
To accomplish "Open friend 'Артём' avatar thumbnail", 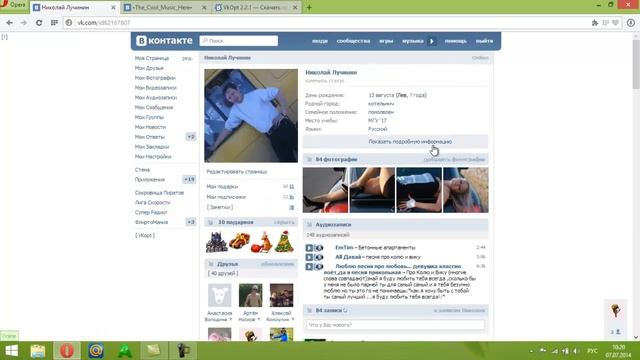I will point(250,295).
